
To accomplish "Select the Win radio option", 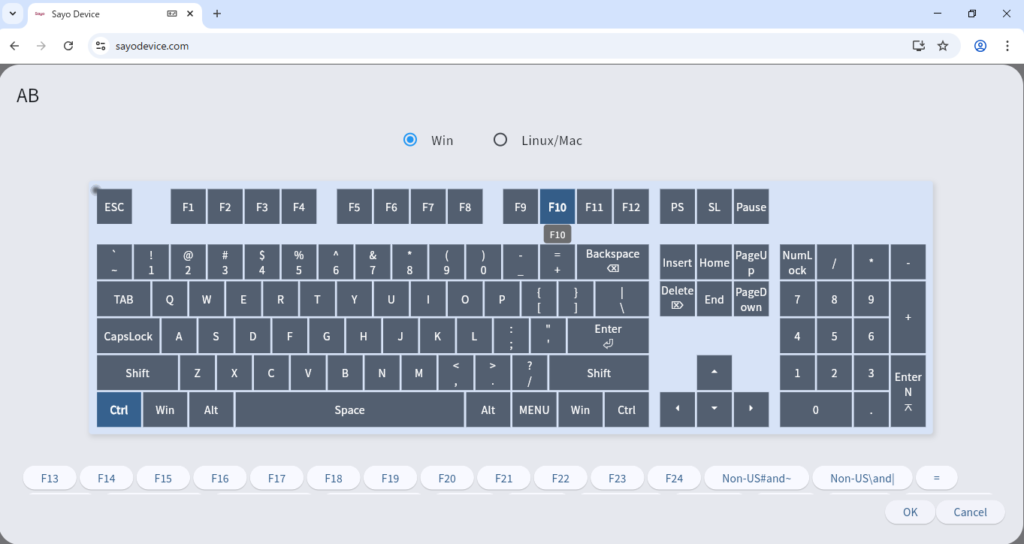I will (410, 140).
